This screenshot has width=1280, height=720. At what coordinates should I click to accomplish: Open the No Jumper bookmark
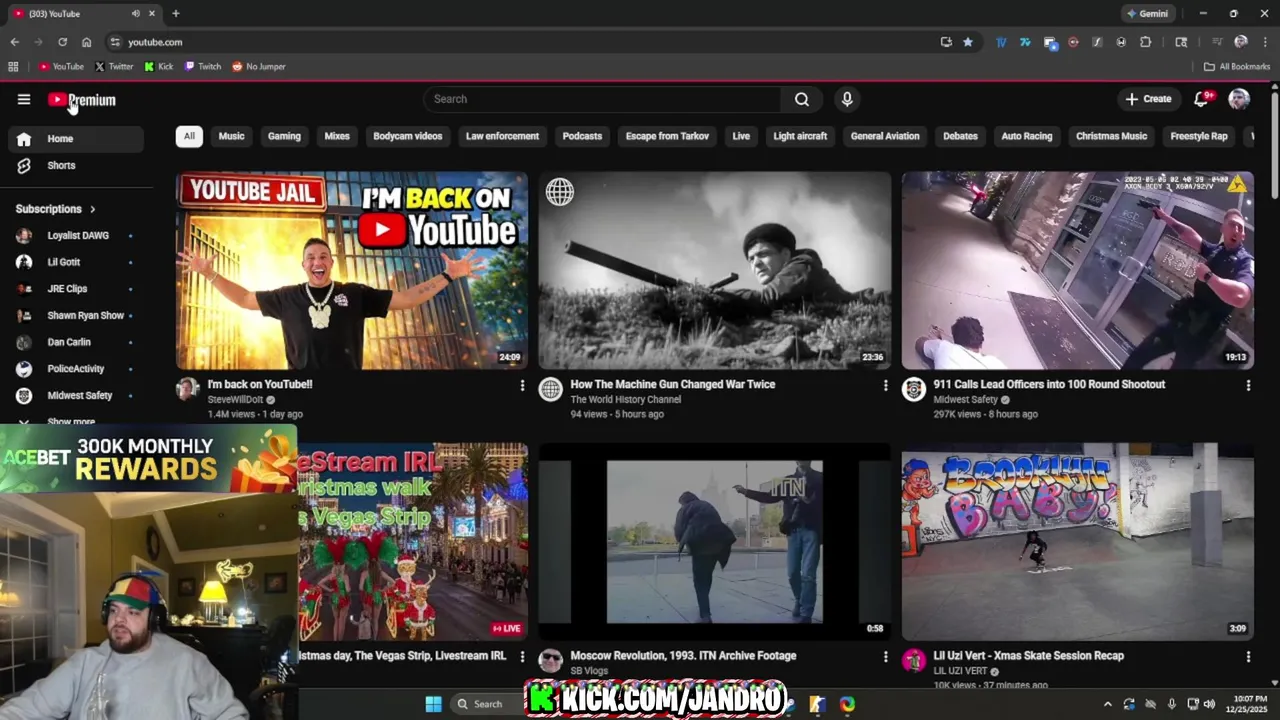coord(259,67)
